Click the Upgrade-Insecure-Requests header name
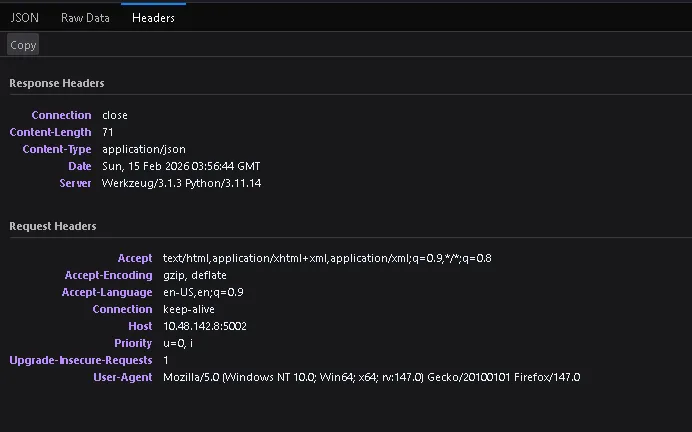 [x=81, y=360]
